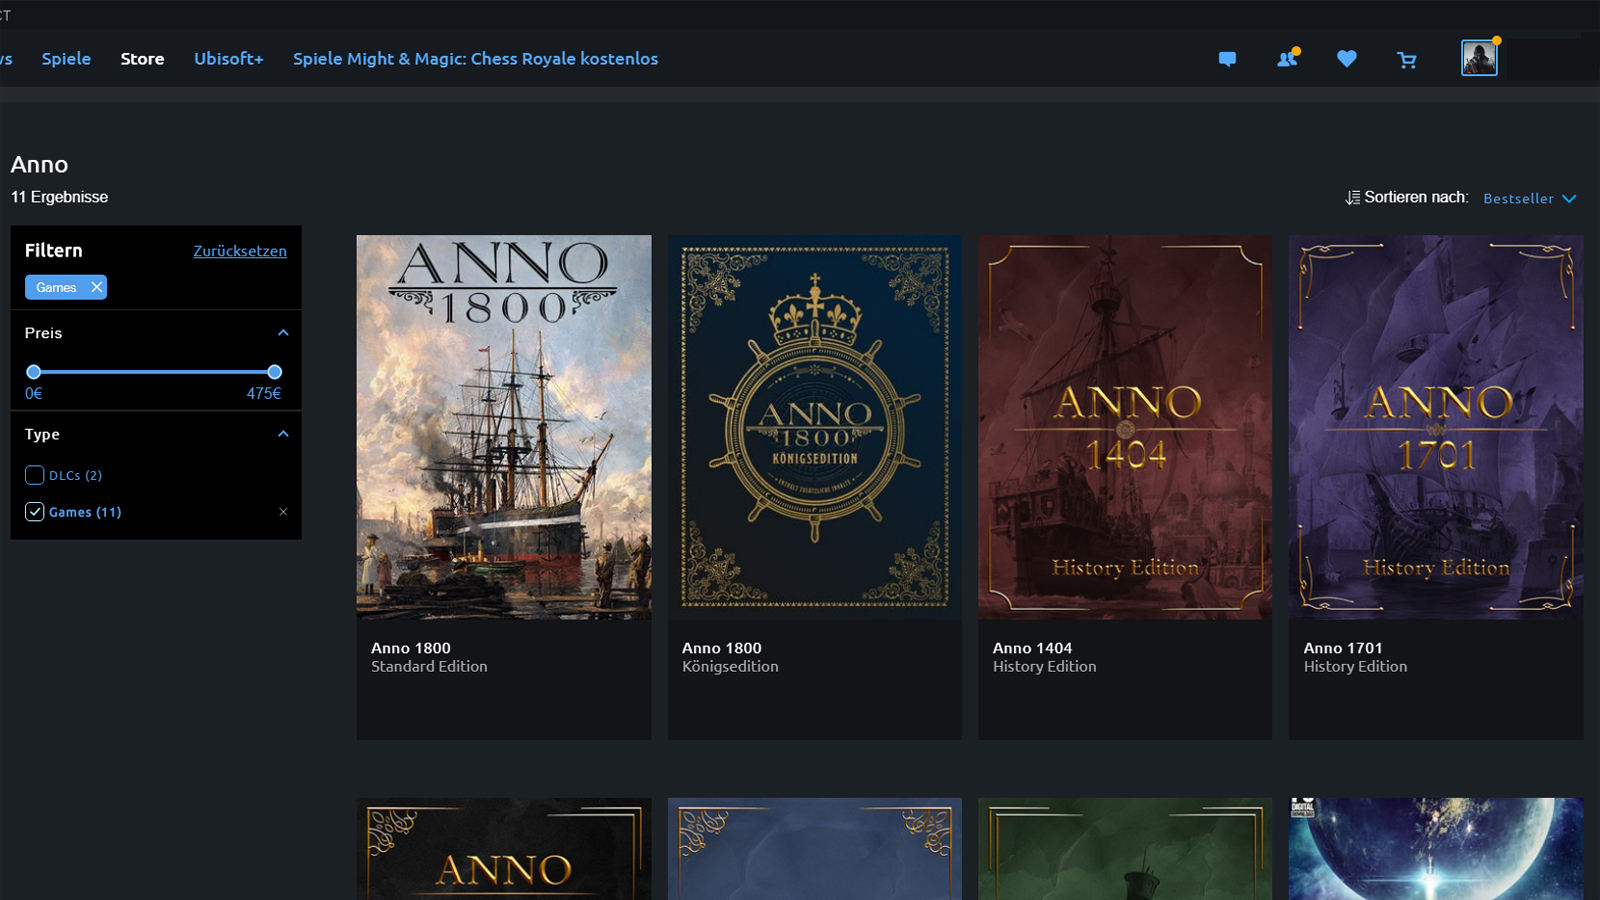The image size is (1600, 900).
Task: Open the wishlist heart icon
Action: (x=1347, y=59)
